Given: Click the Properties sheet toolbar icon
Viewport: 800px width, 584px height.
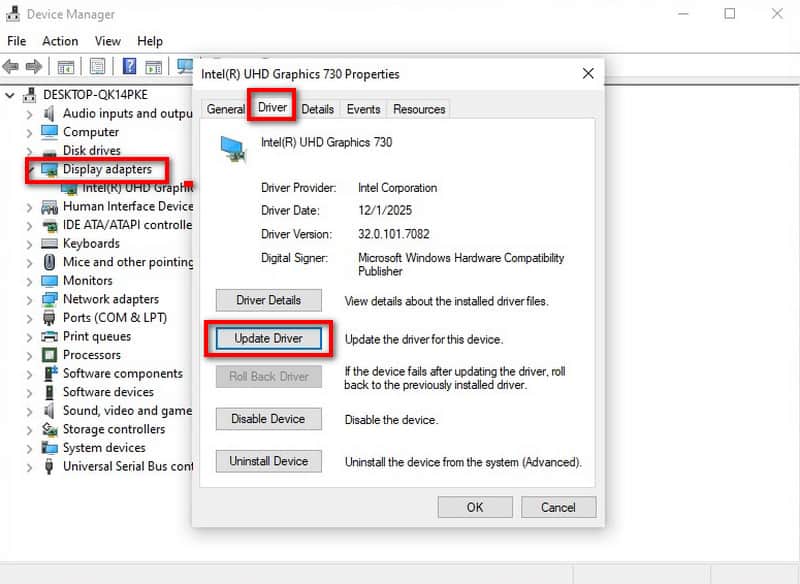Looking at the screenshot, I should coord(97,67).
